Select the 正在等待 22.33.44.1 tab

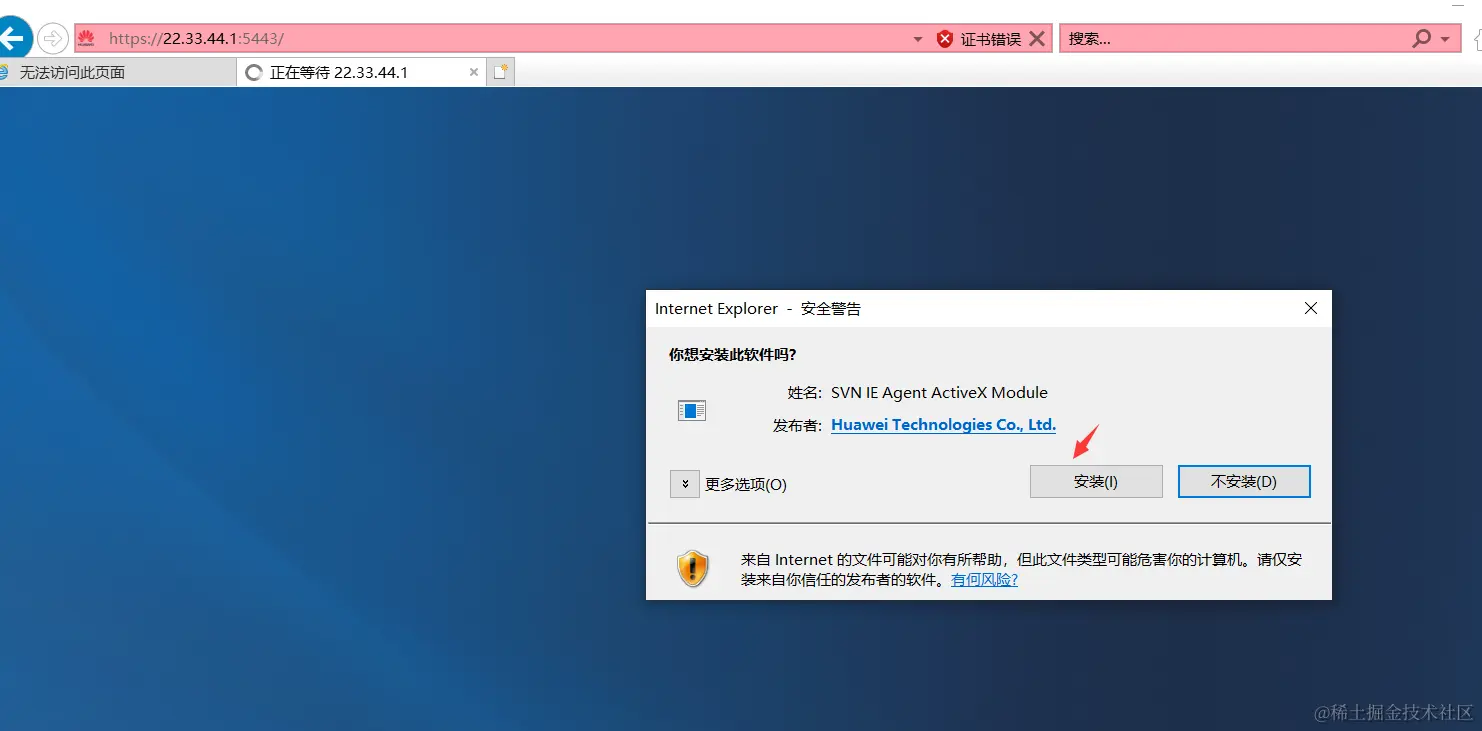coord(362,72)
